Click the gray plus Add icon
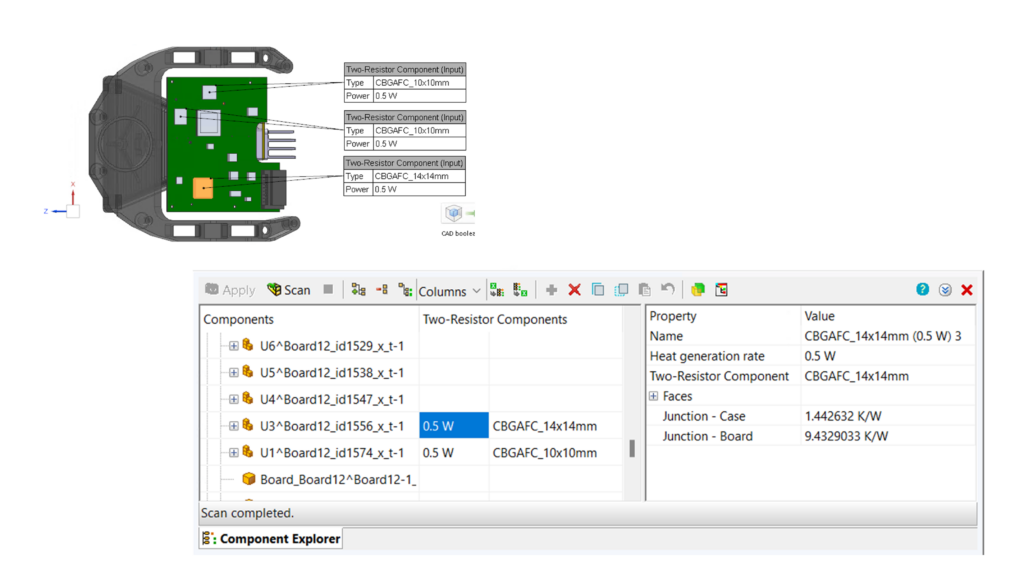 coord(551,289)
